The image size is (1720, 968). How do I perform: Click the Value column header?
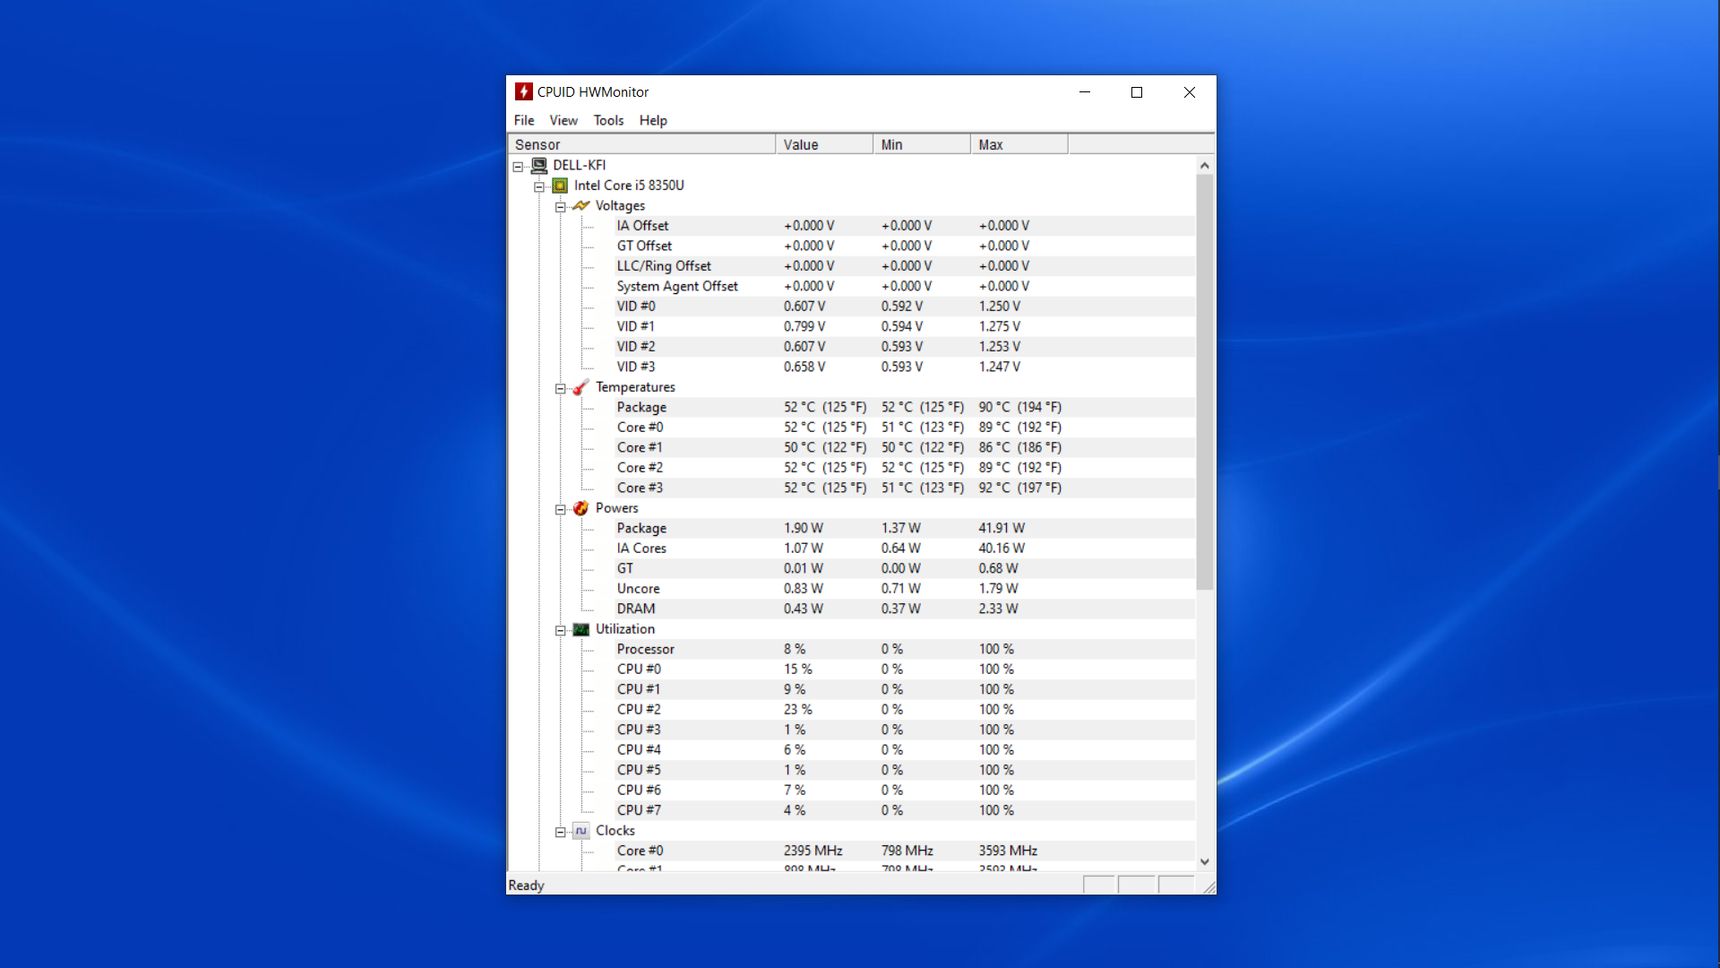[x=824, y=145]
